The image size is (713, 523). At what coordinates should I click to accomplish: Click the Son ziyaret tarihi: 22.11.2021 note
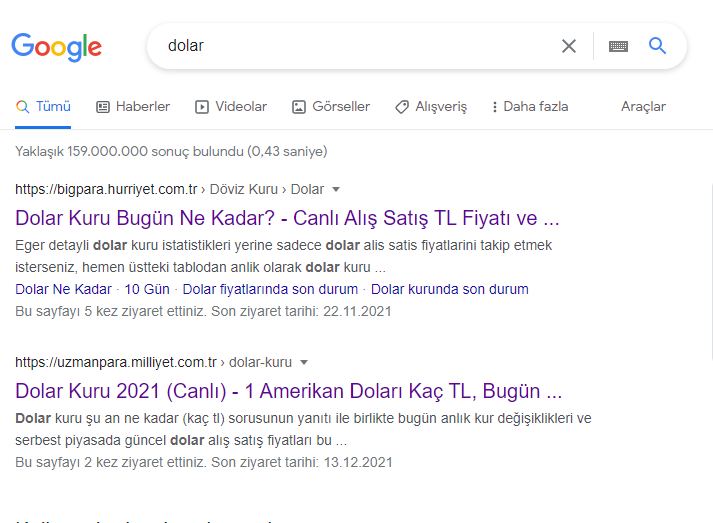click(x=301, y=312)
